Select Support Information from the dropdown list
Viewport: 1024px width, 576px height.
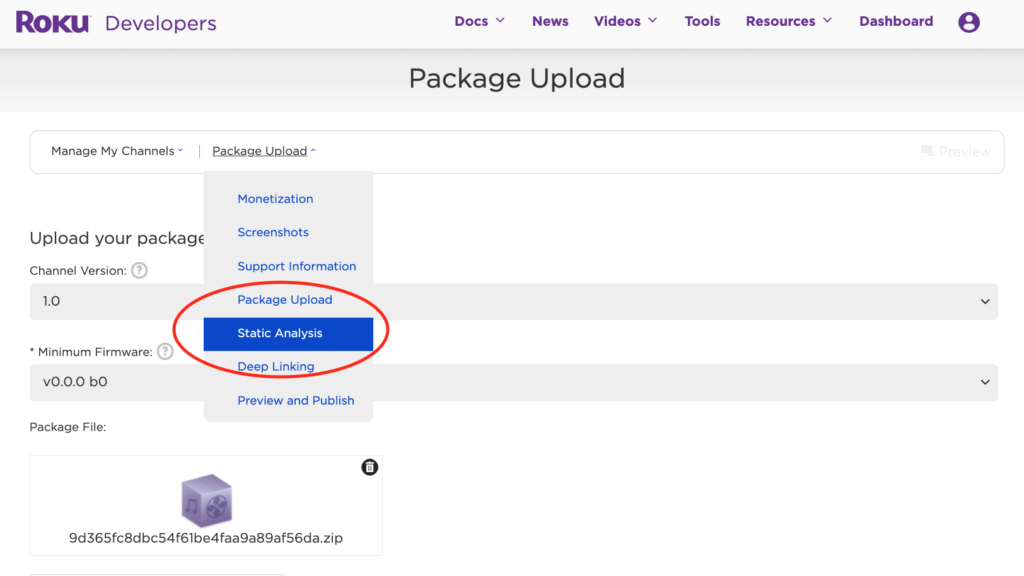pyautogui.click(x=296, y=266)
